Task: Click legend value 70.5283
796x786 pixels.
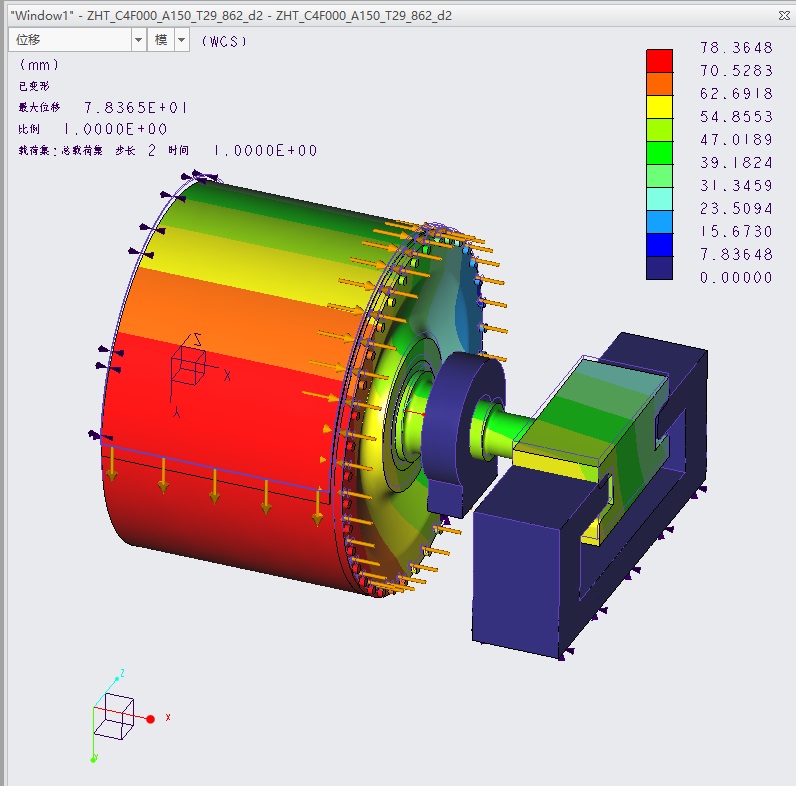Action: [736, 71]
